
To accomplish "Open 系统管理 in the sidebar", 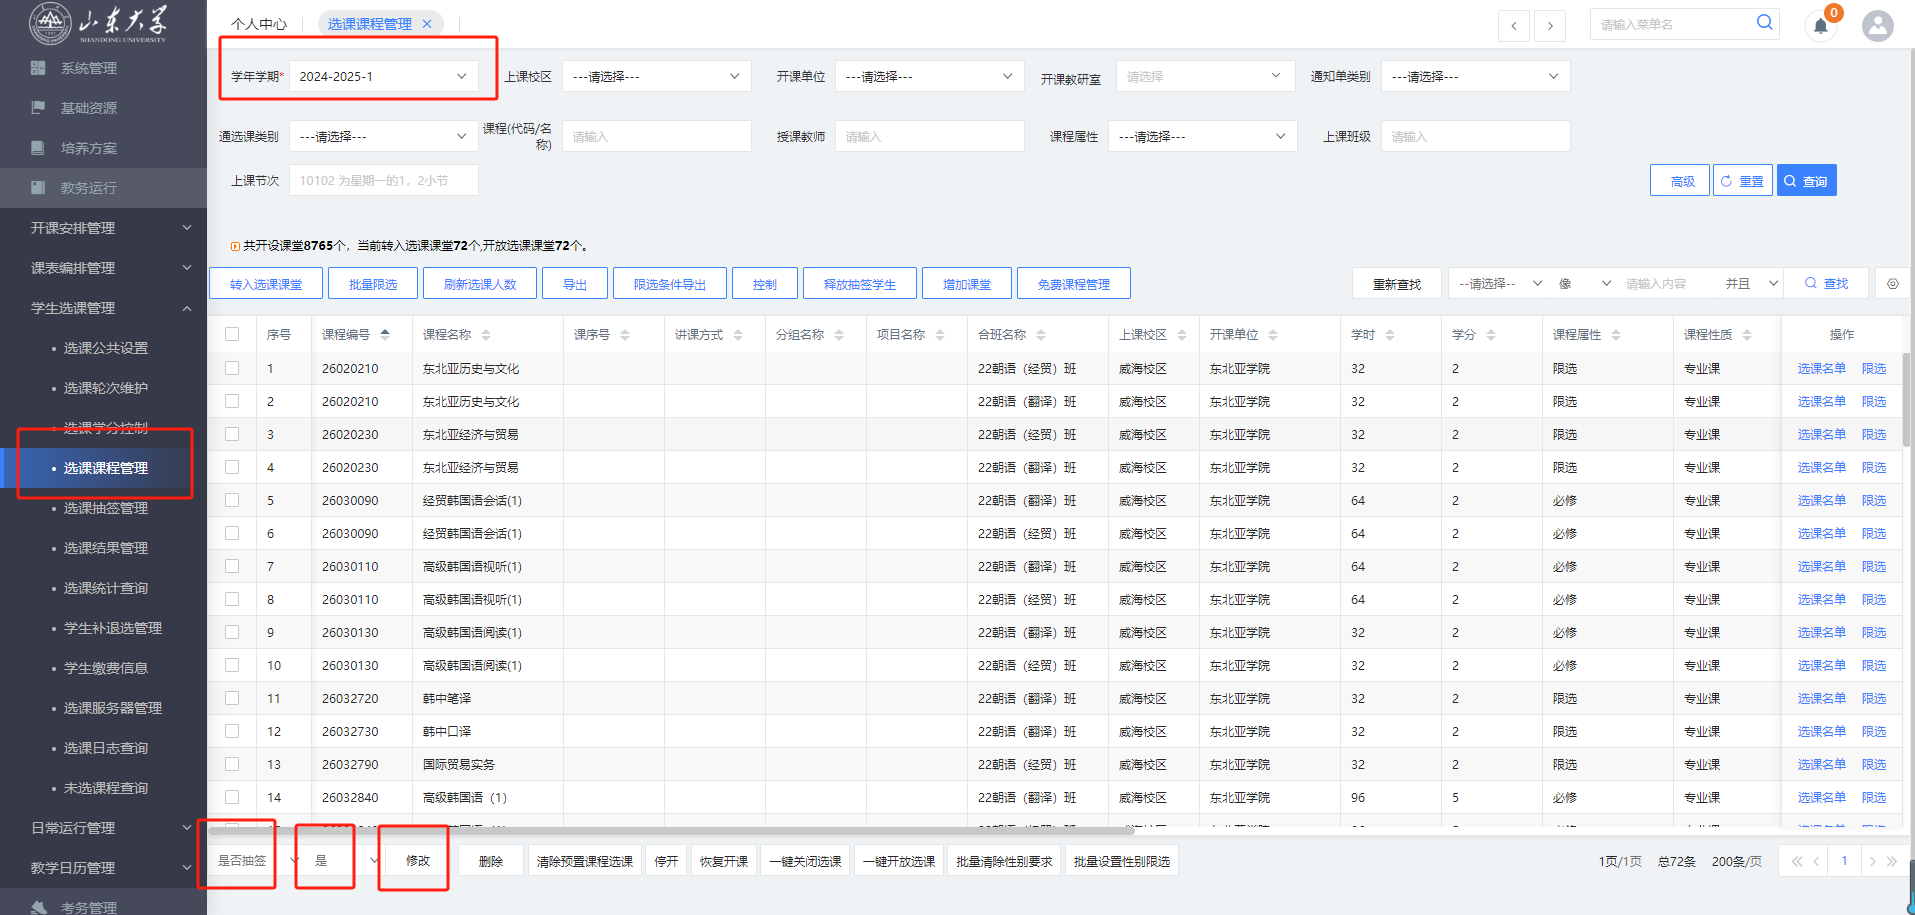I will click(x=88, y=68).
